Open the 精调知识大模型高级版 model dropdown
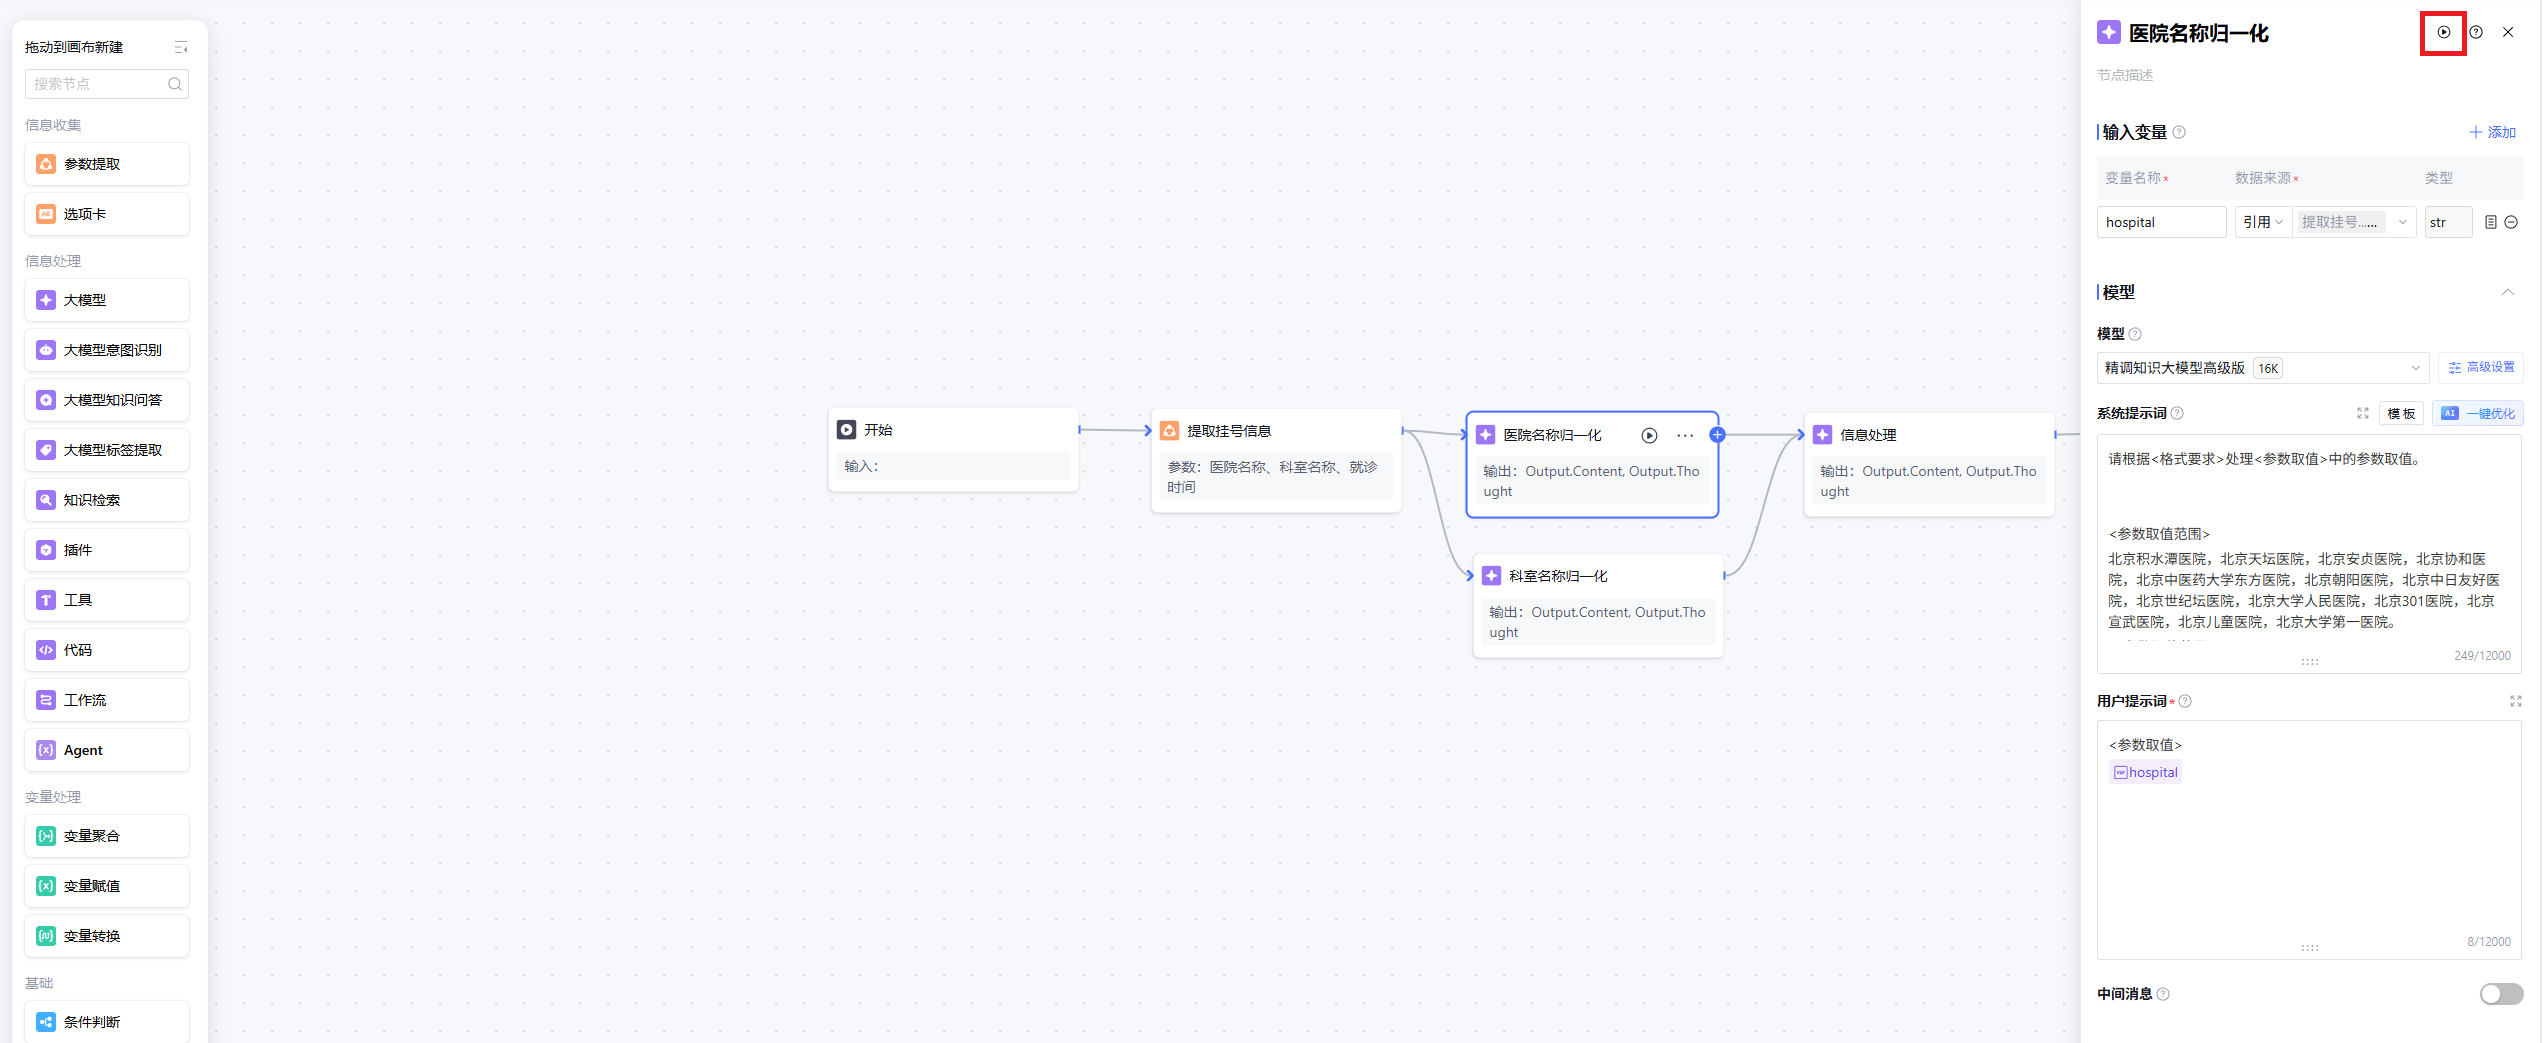The height and width of the screenshot is (1043, 2543). point(2262,368)
